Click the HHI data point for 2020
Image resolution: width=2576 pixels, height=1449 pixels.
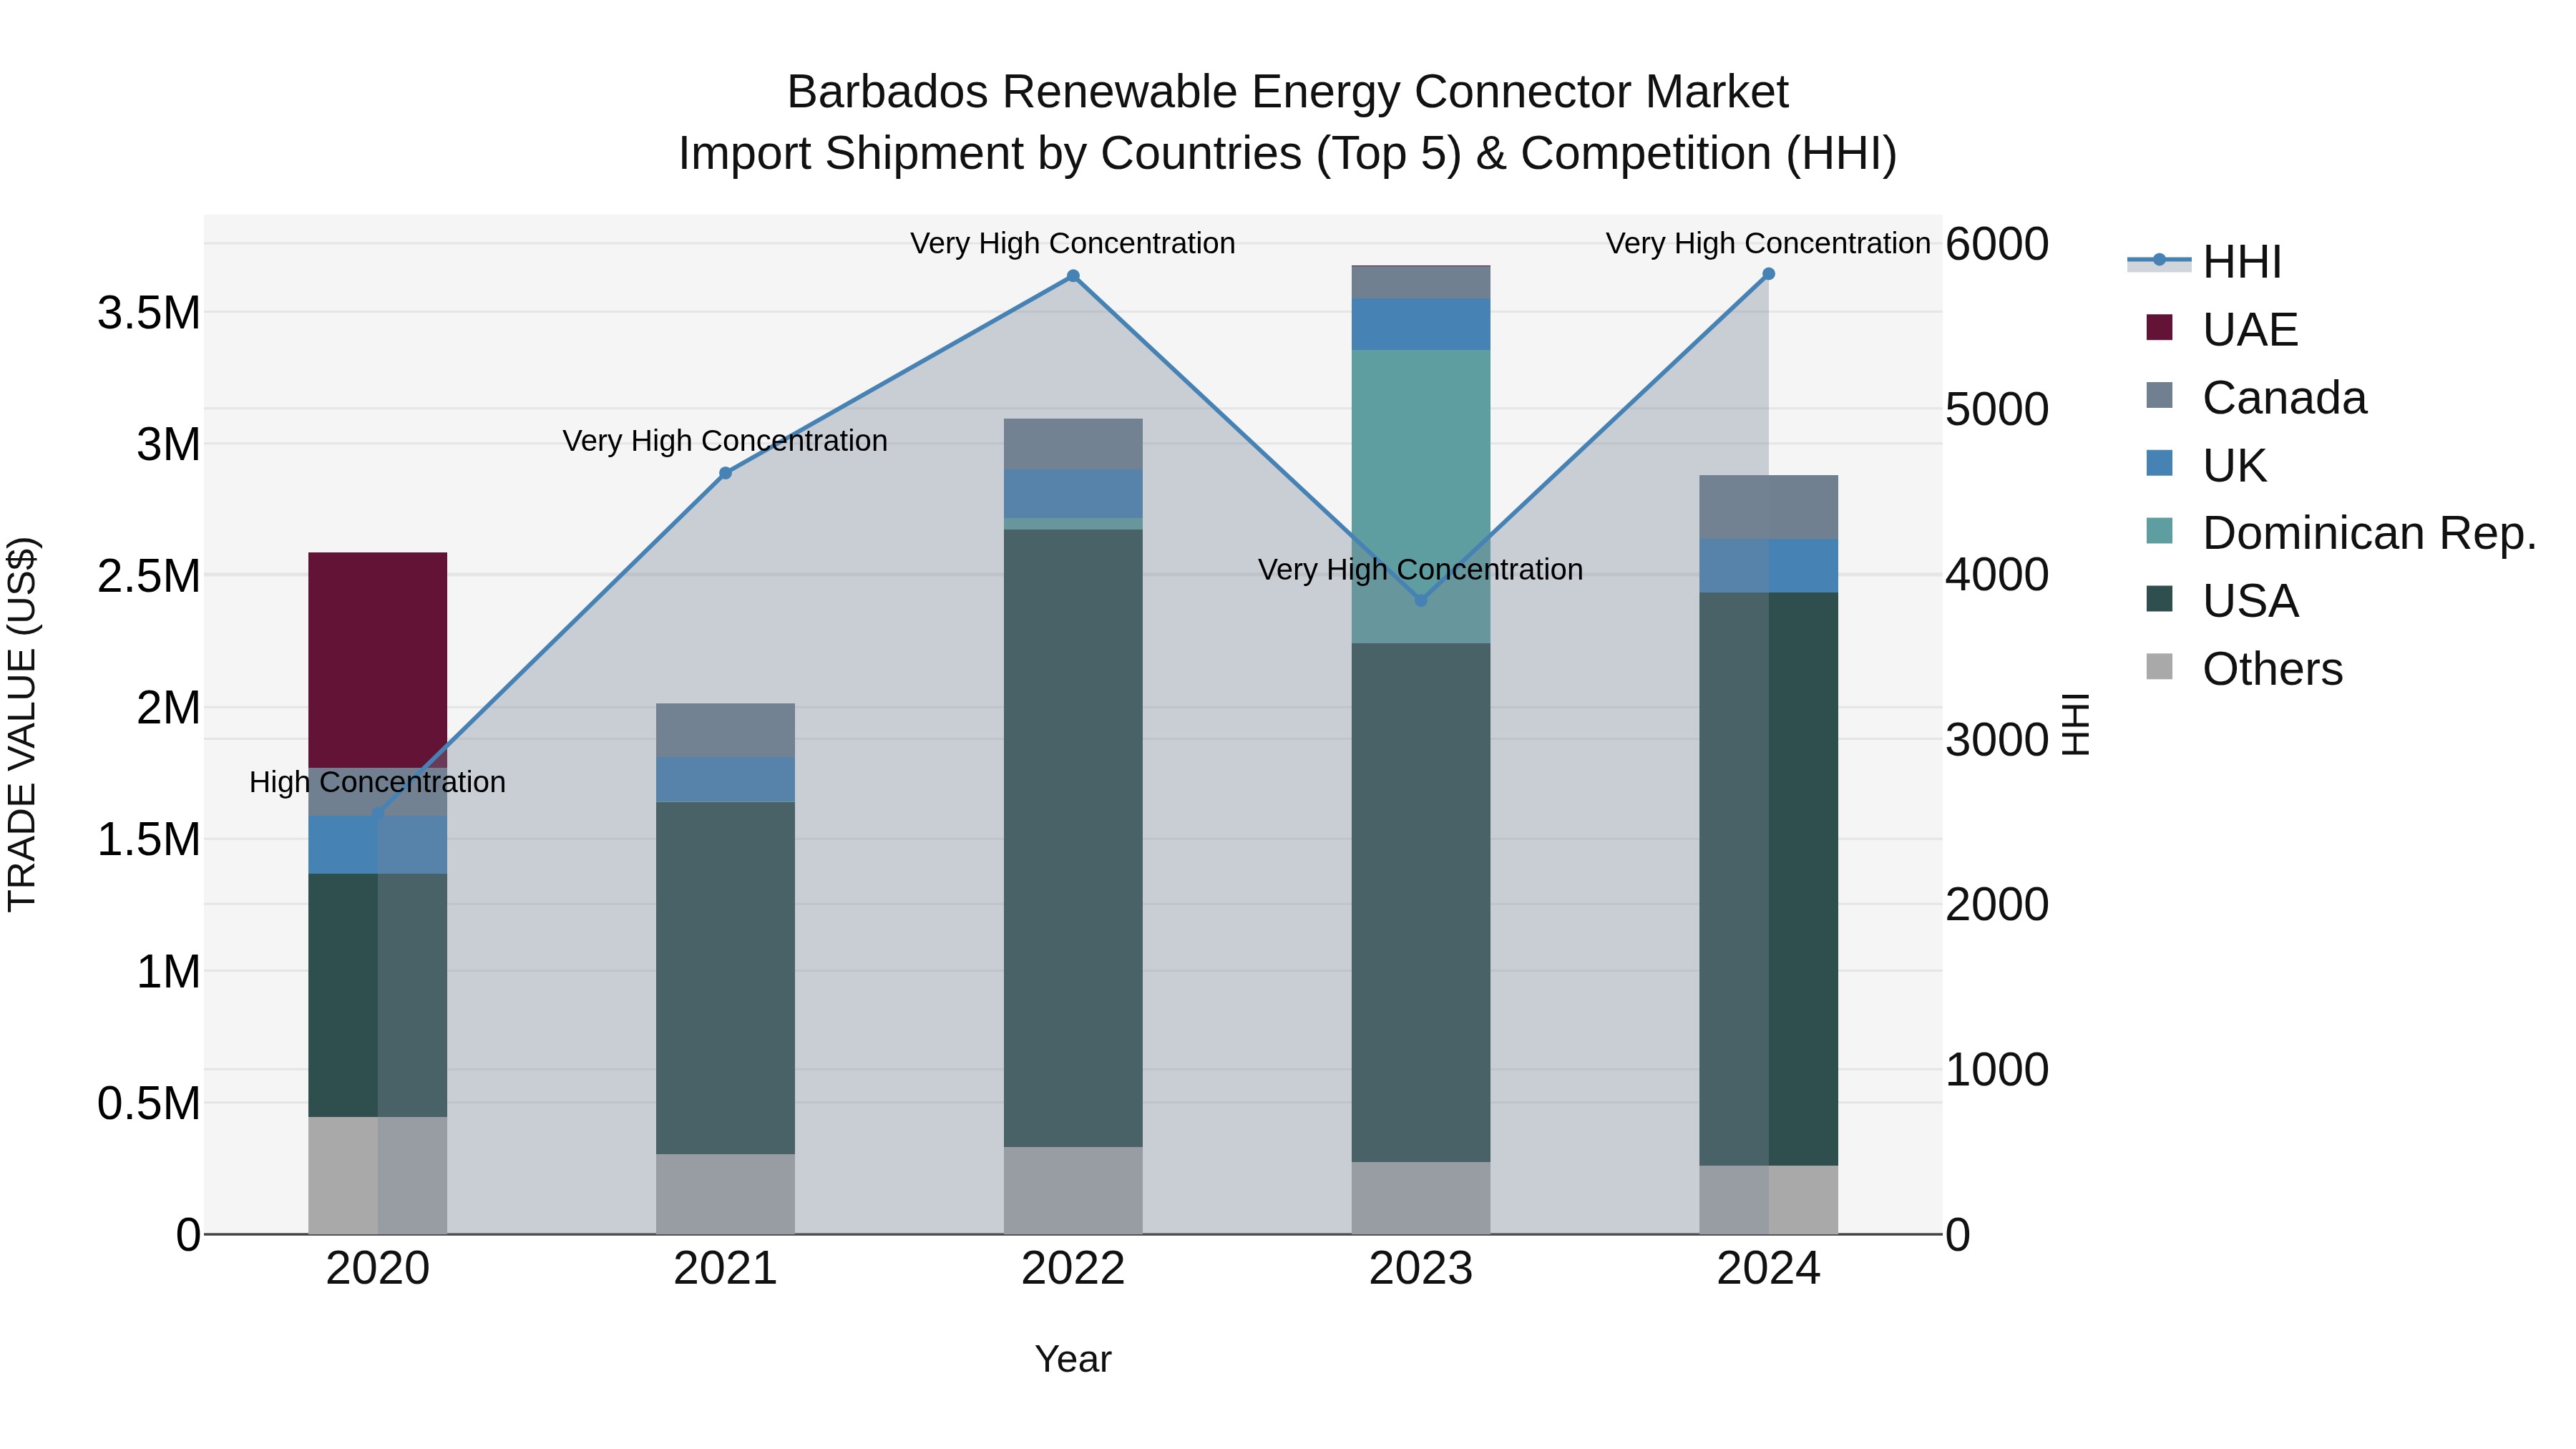click(x=378, y=815)
